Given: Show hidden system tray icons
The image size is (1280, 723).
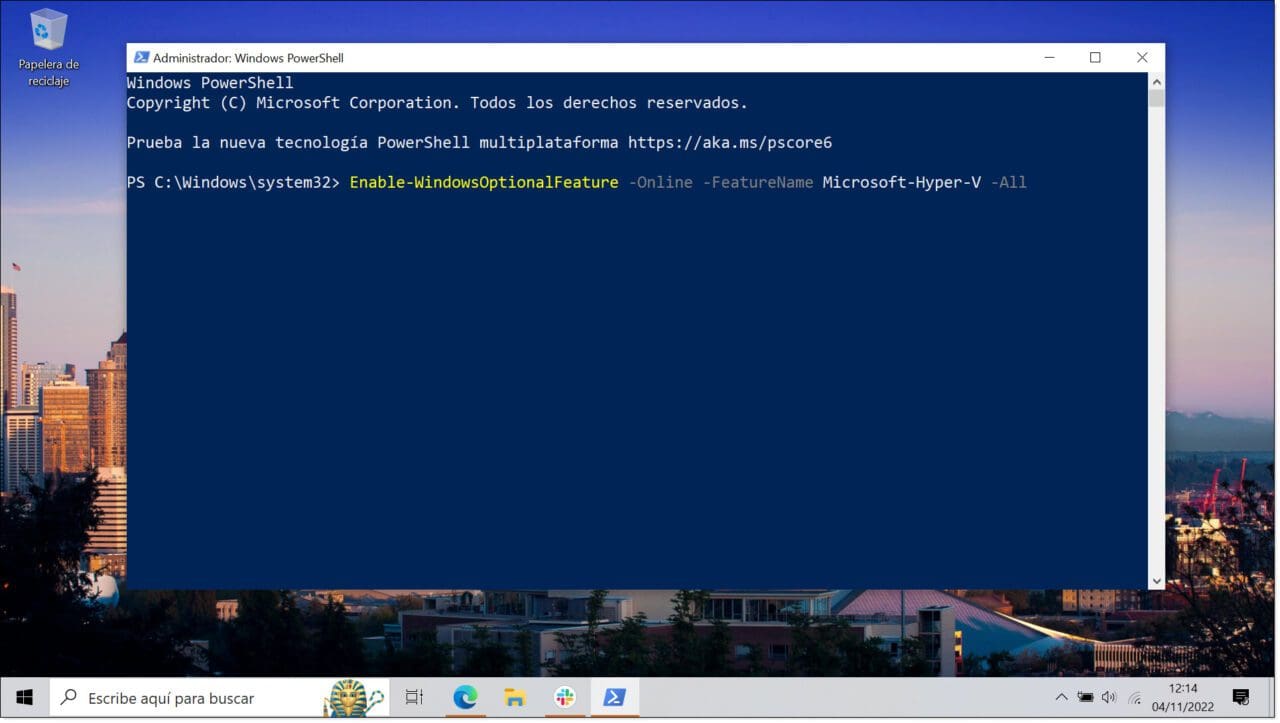Looking at the screenshot, I should click(1061, 697).
